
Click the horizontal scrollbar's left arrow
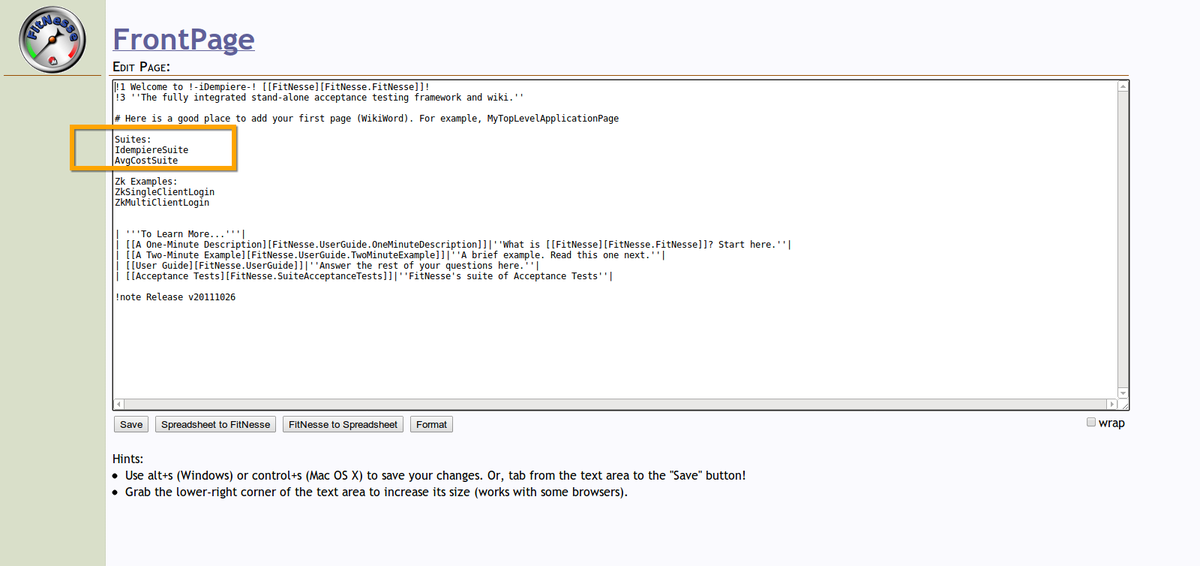click(118, 404)
